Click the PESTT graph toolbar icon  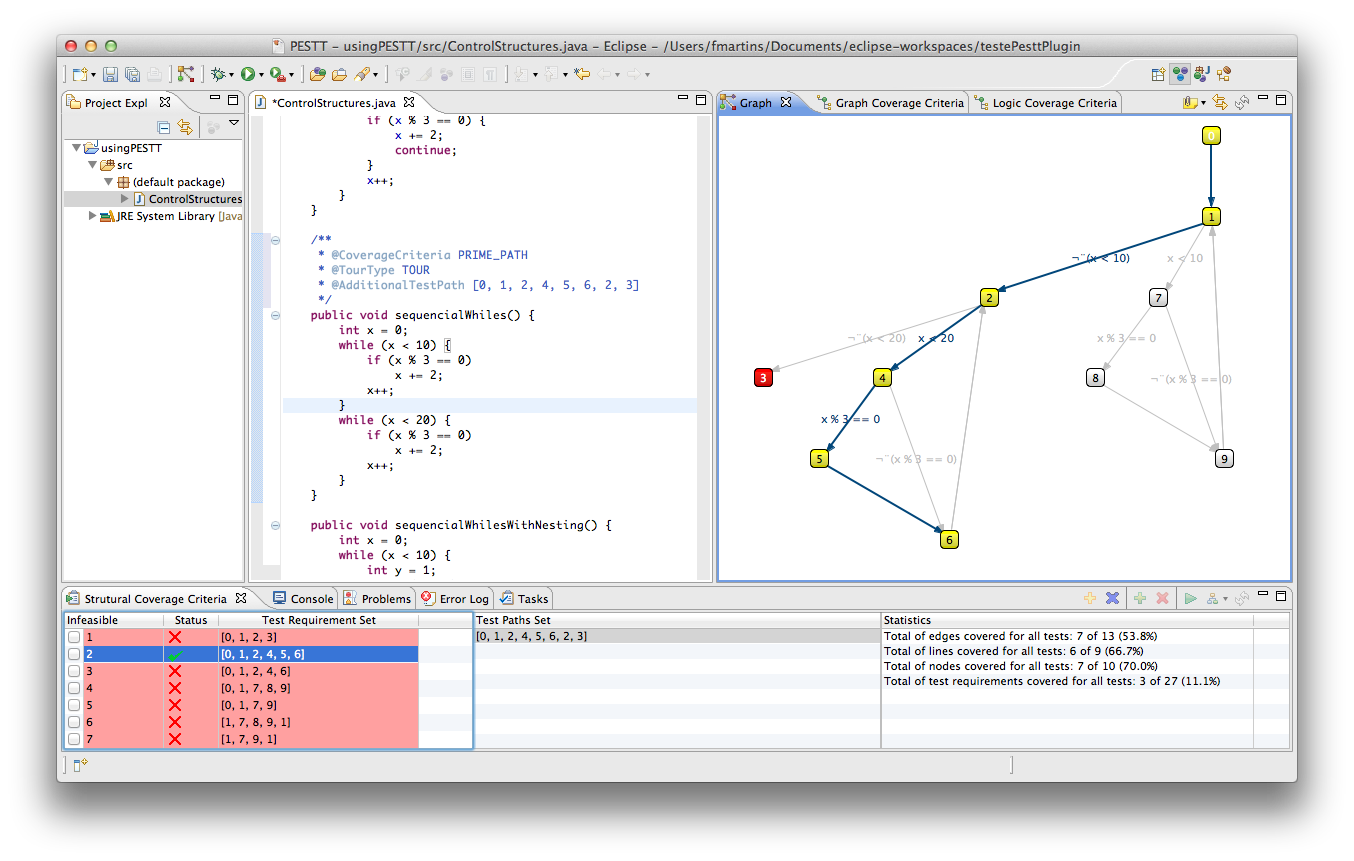tap(186, 74)
